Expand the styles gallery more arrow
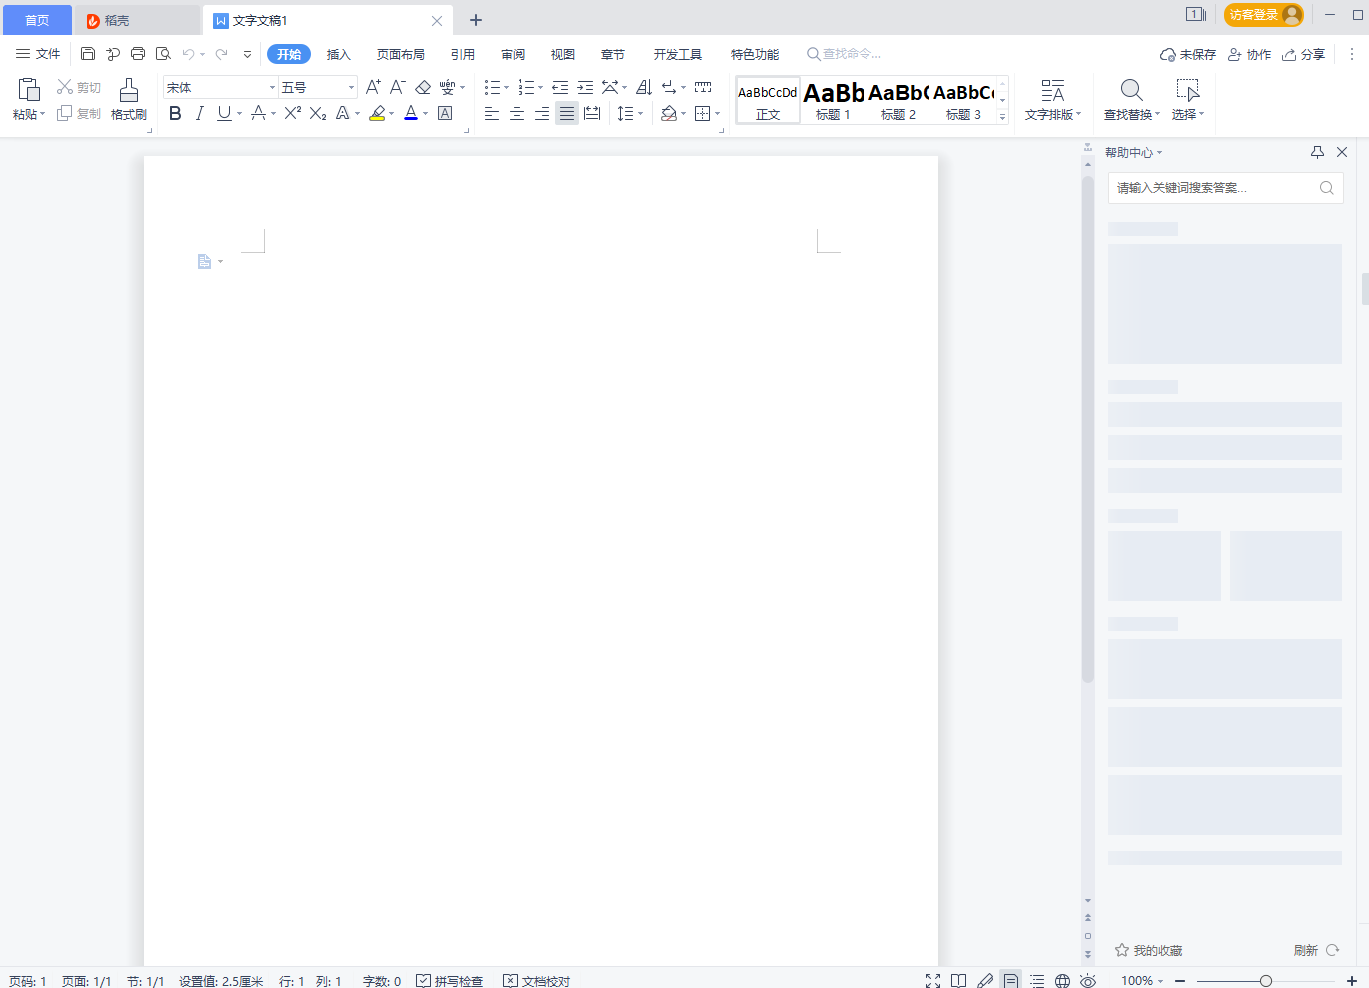This screenshot has height=988, width=1369. coord(1002,117)
